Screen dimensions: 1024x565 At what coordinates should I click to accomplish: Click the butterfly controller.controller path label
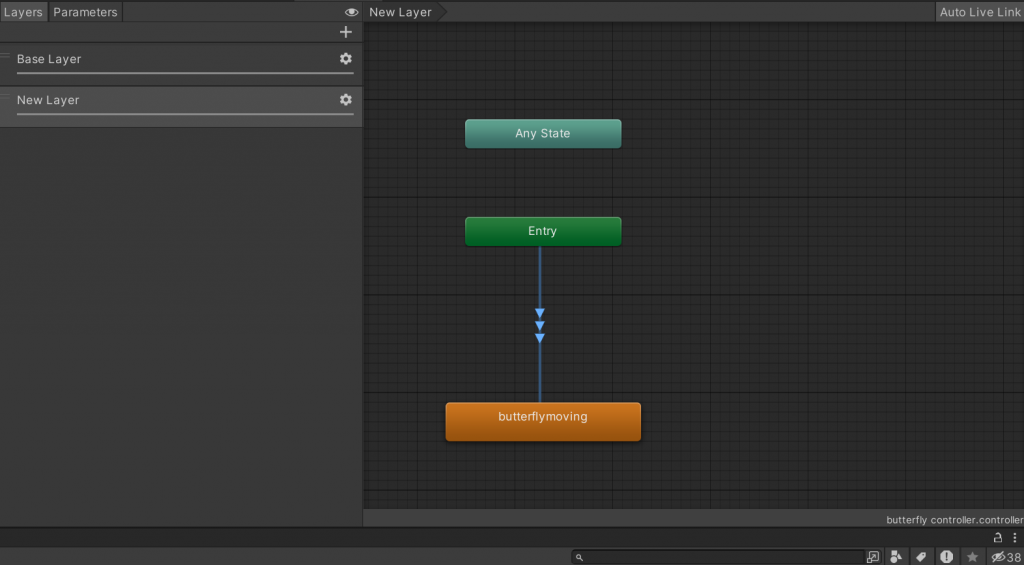point(955,520)
